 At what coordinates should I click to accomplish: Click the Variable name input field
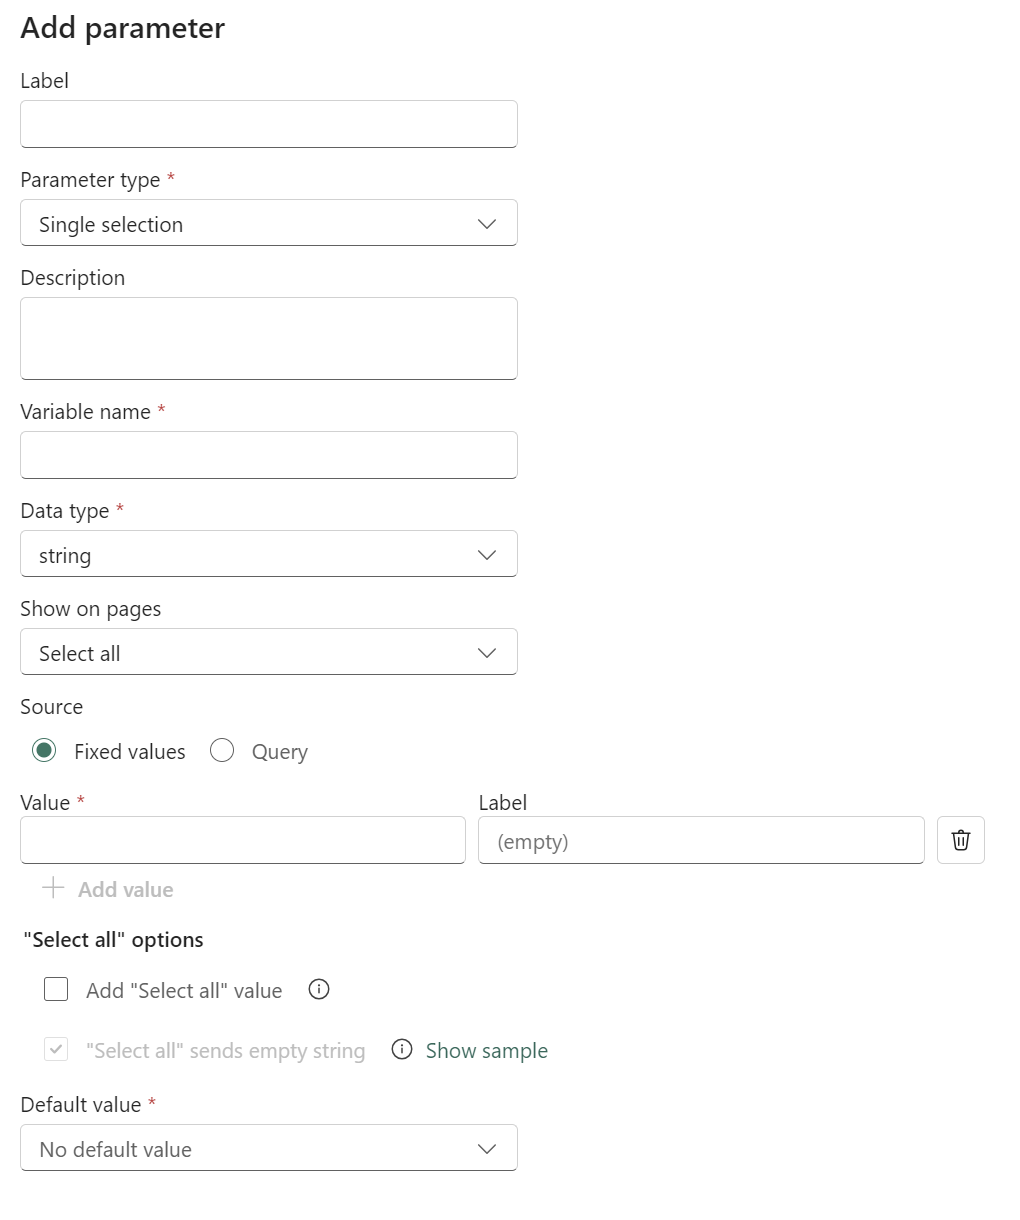268,454
